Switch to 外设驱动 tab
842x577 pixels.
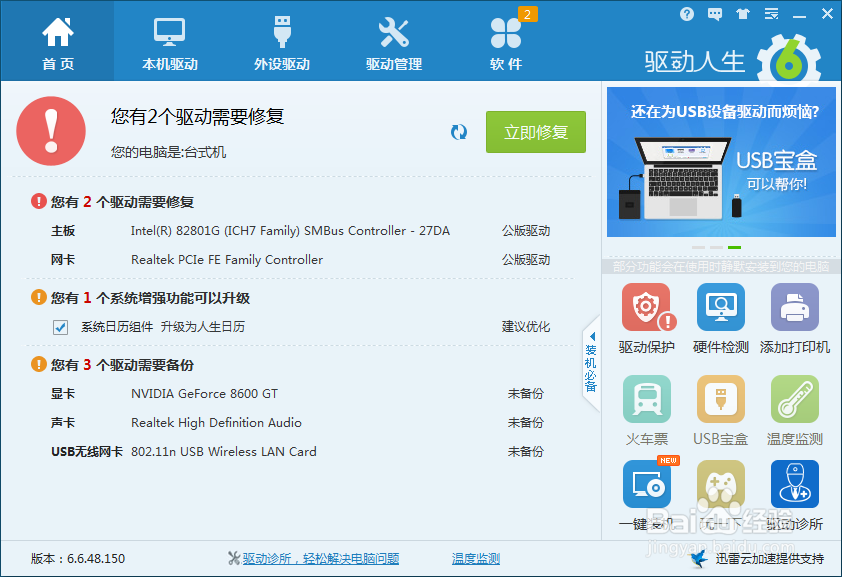pos(281,42)
